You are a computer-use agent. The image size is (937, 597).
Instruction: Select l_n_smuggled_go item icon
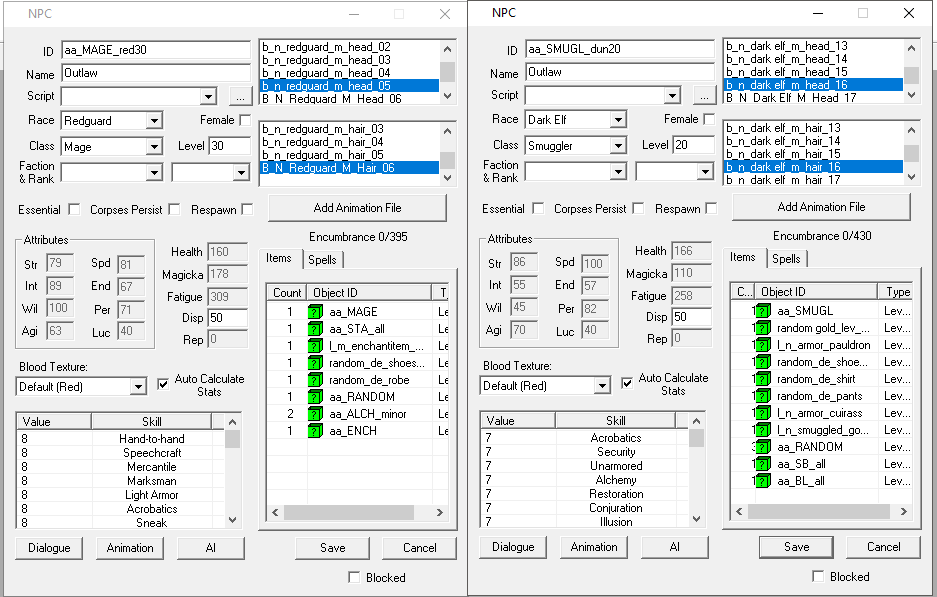(763, 430)
